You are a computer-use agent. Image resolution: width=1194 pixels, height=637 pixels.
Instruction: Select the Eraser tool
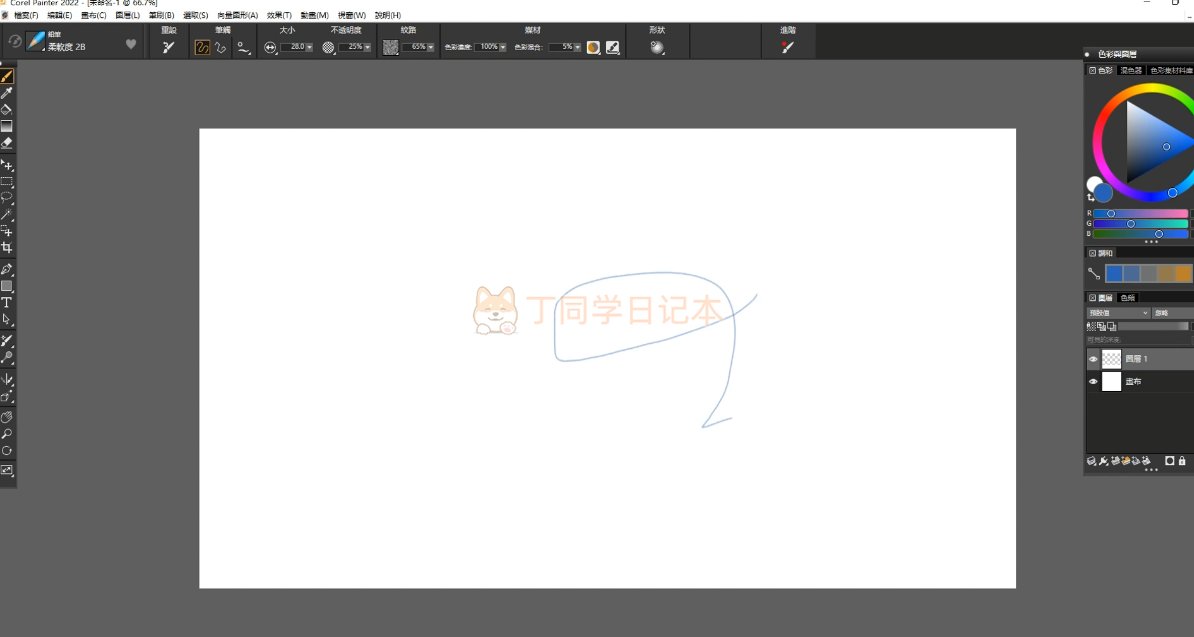(6, 143)
